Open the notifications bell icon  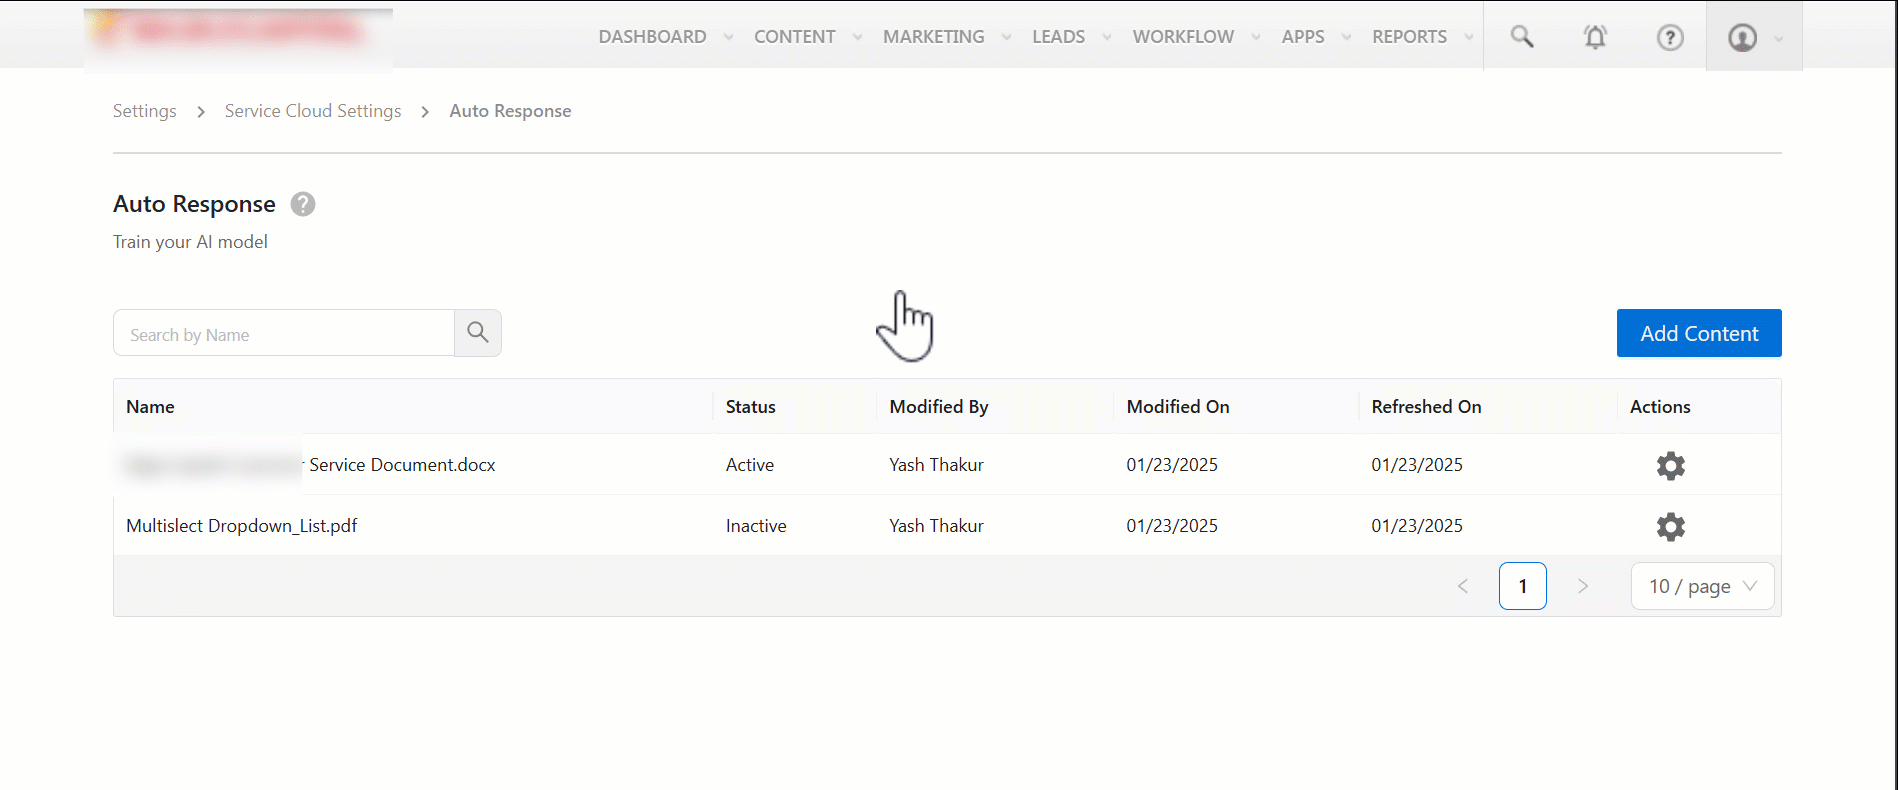[1595, 37]
